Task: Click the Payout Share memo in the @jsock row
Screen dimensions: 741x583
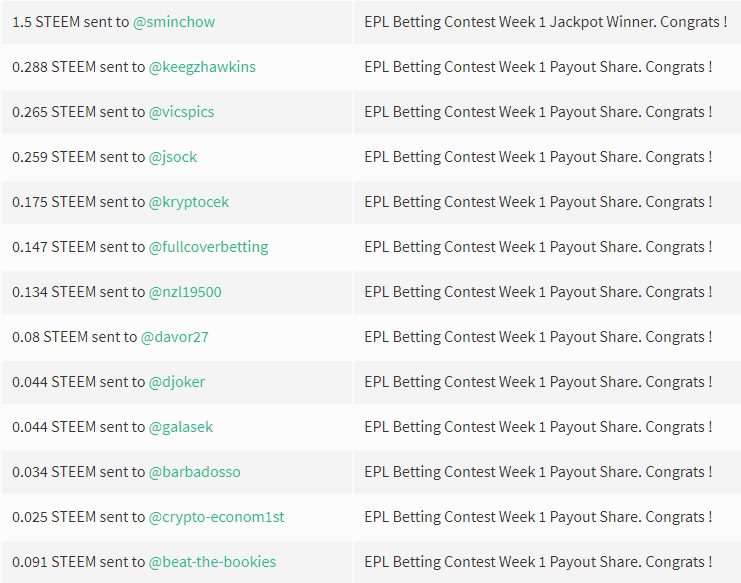Action: point(538,156)
